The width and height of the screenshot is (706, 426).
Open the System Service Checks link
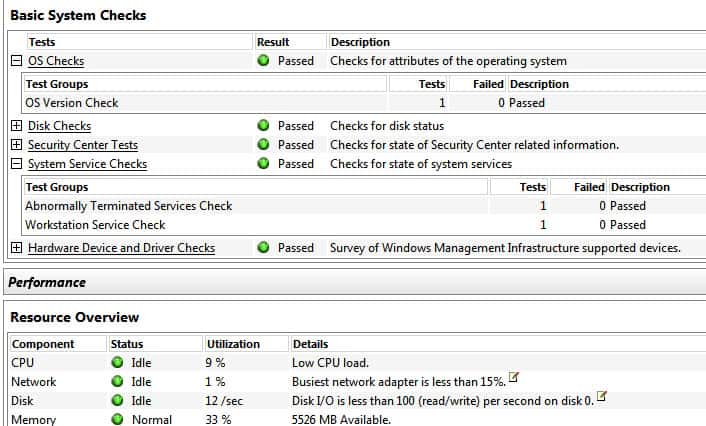87,164
